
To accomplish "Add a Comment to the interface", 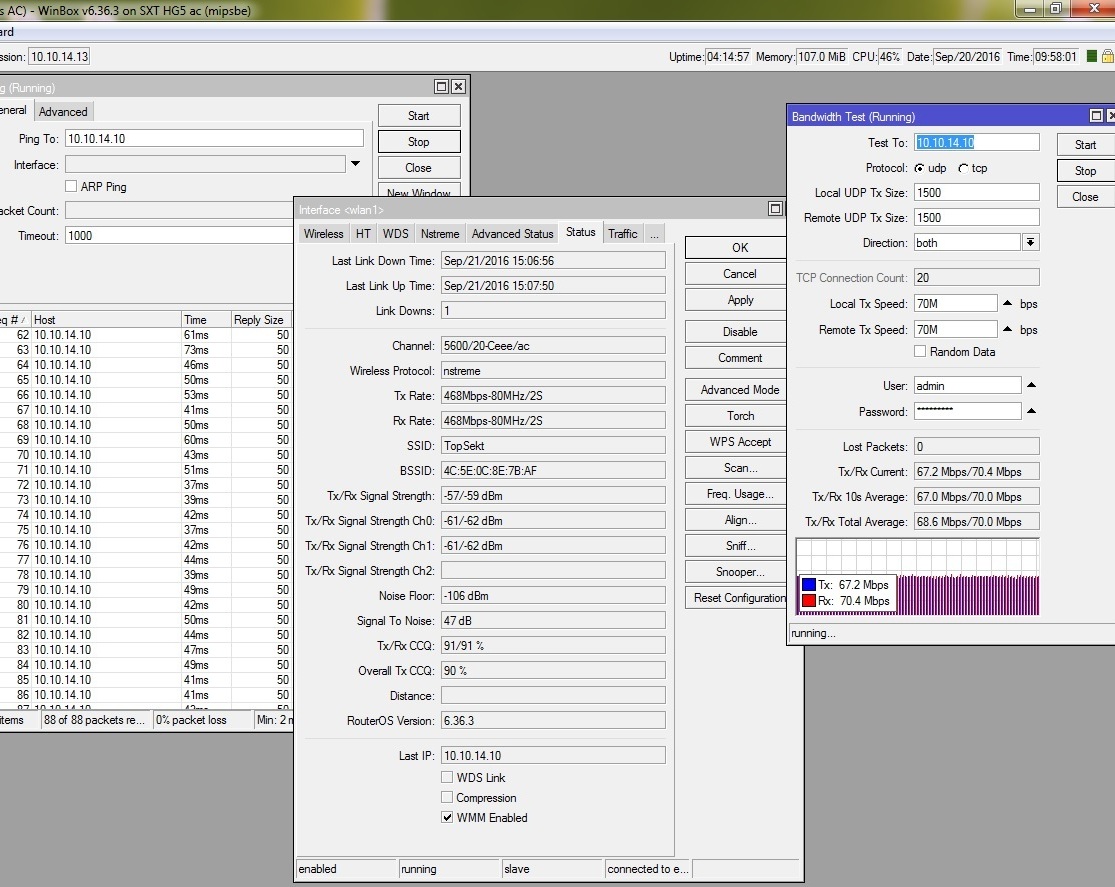I will (x=737, y=358).
